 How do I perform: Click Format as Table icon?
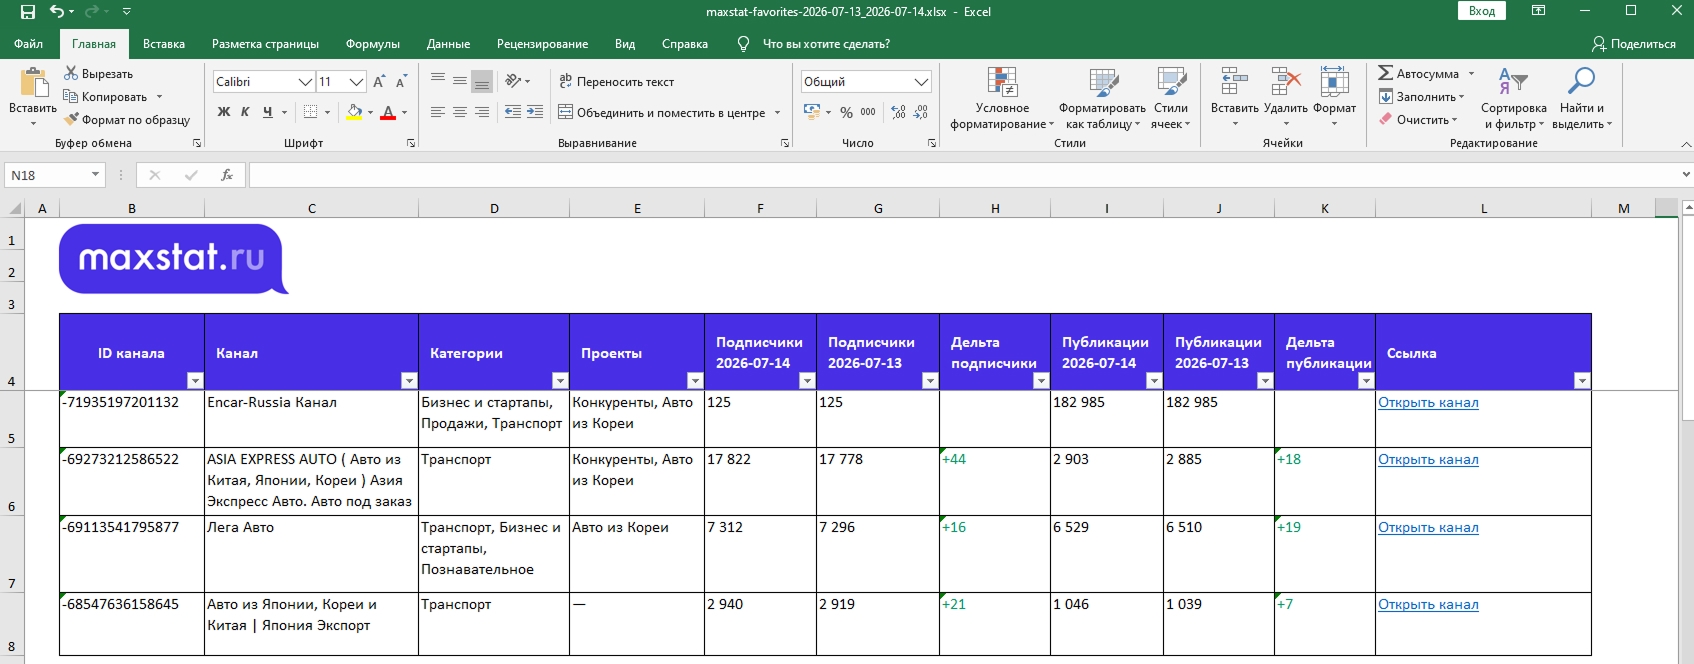[1103, 82]
